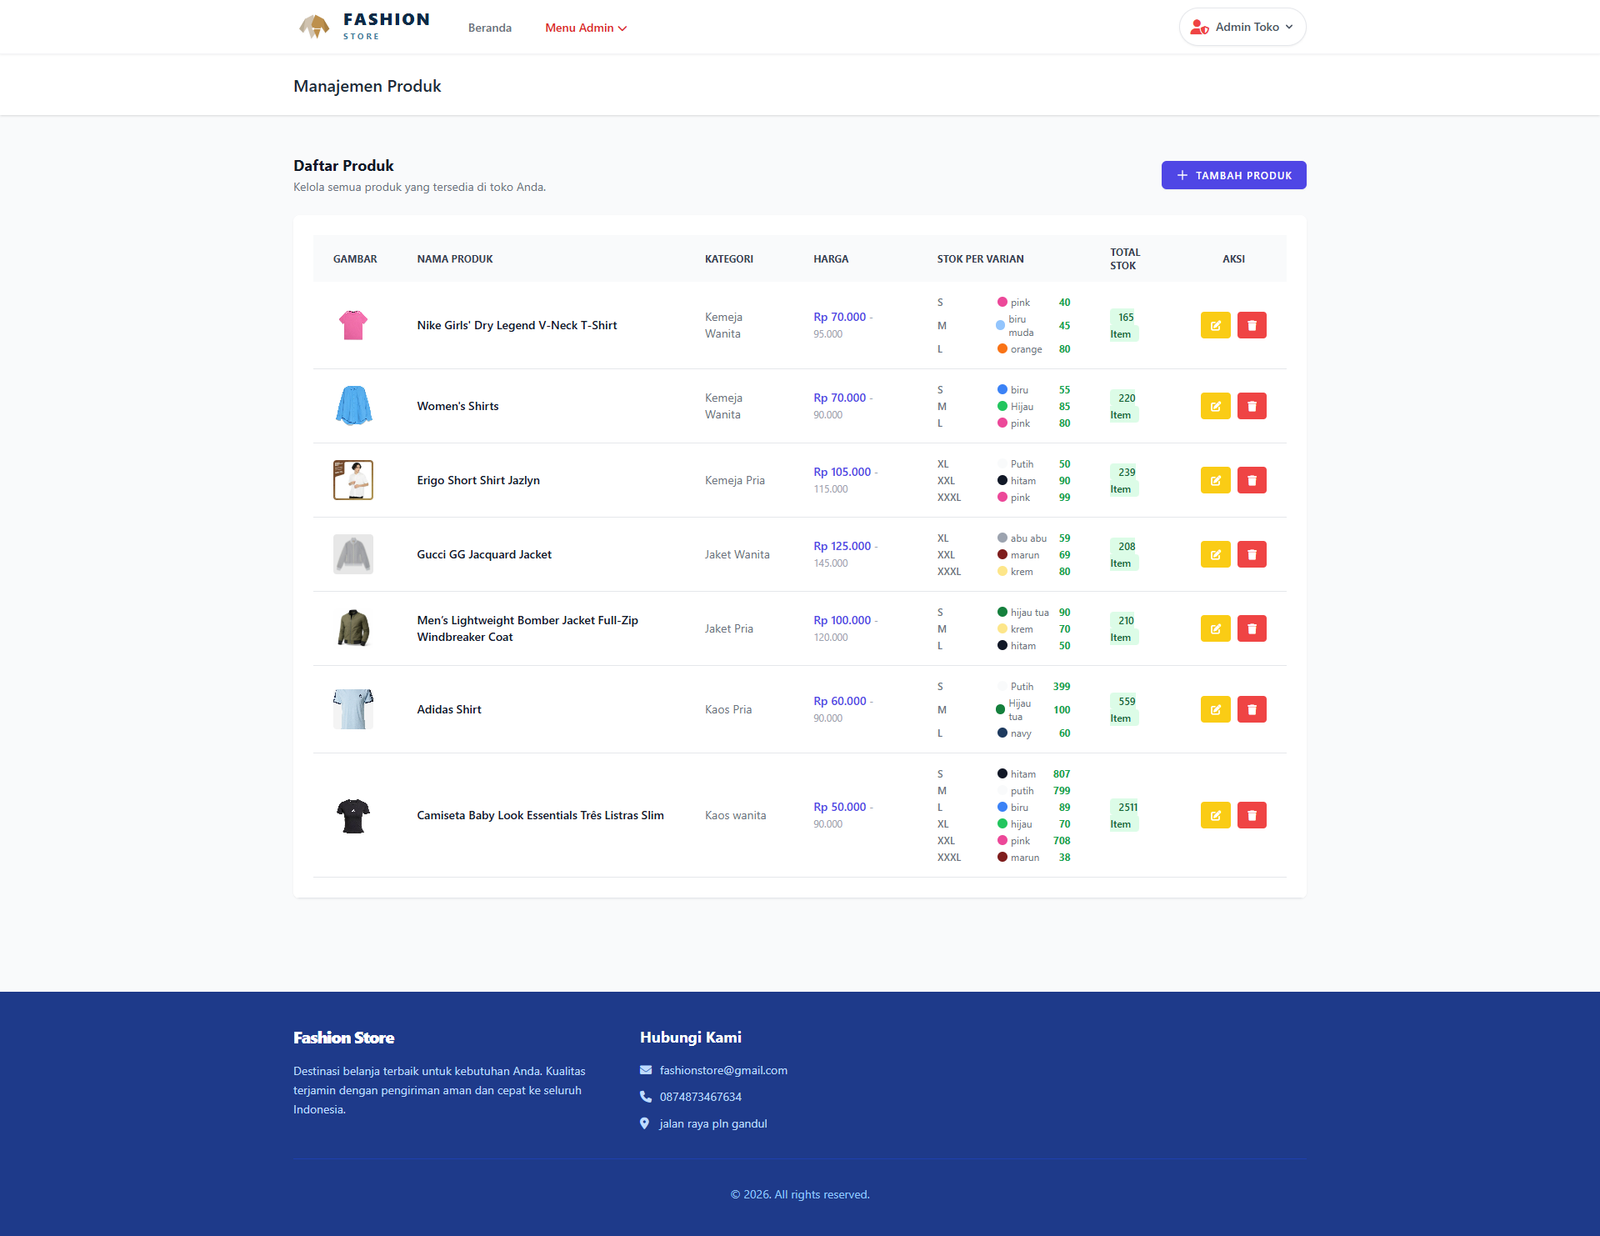
Task: Click the 239 Item total stock badge
Action: [1124, 481]
